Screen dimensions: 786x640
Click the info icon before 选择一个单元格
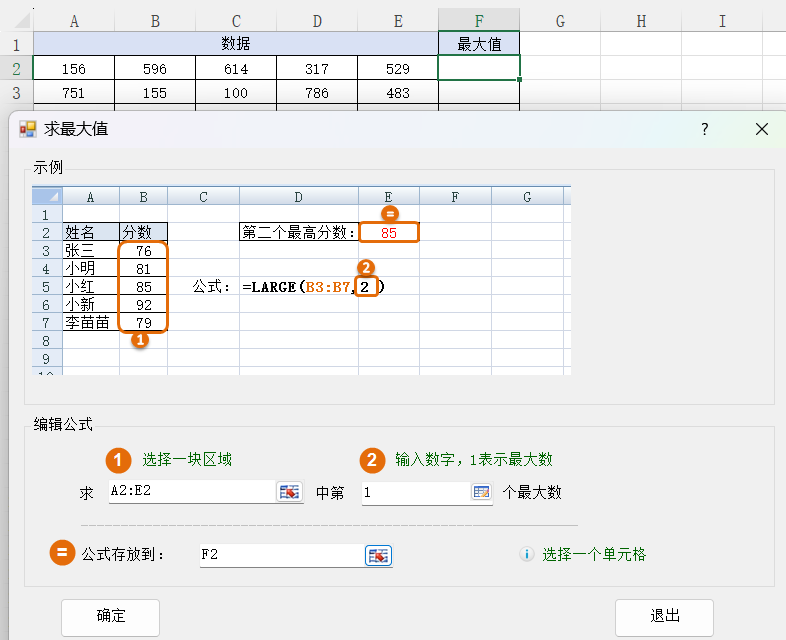527,554
